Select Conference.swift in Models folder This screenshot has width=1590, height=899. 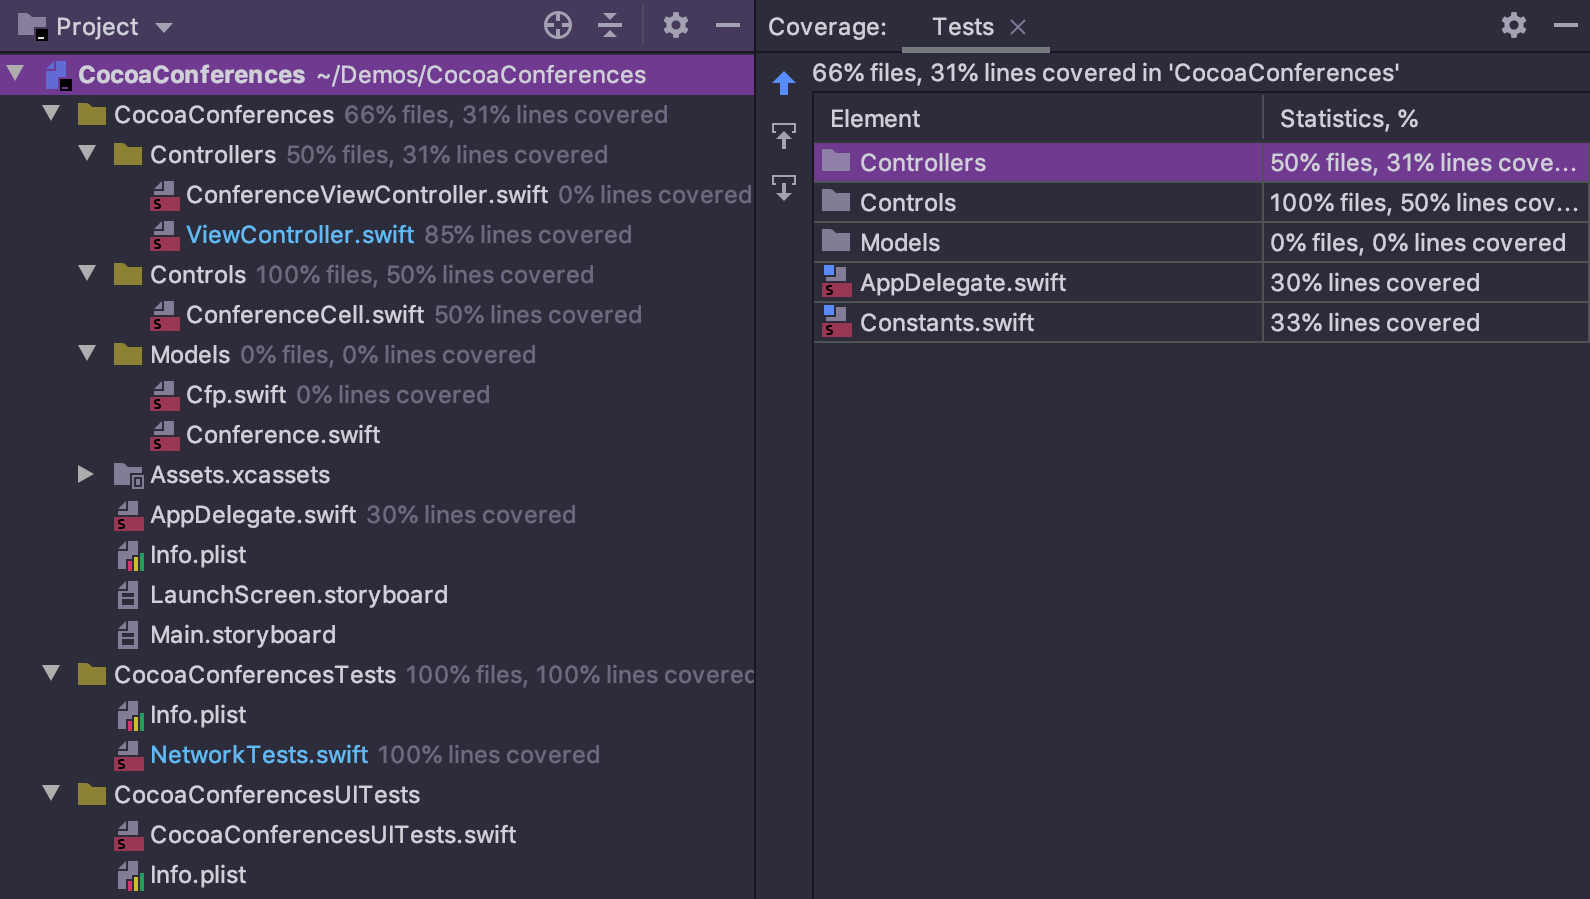click(283, 435)
